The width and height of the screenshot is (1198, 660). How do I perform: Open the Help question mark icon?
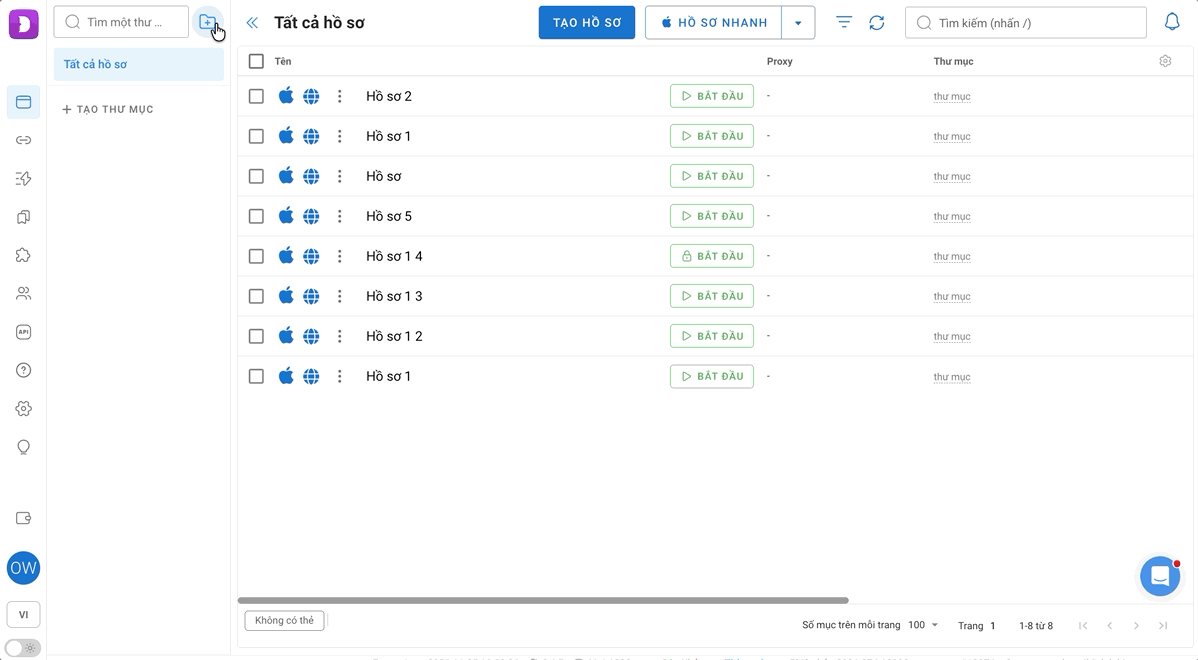coord(24,370)
